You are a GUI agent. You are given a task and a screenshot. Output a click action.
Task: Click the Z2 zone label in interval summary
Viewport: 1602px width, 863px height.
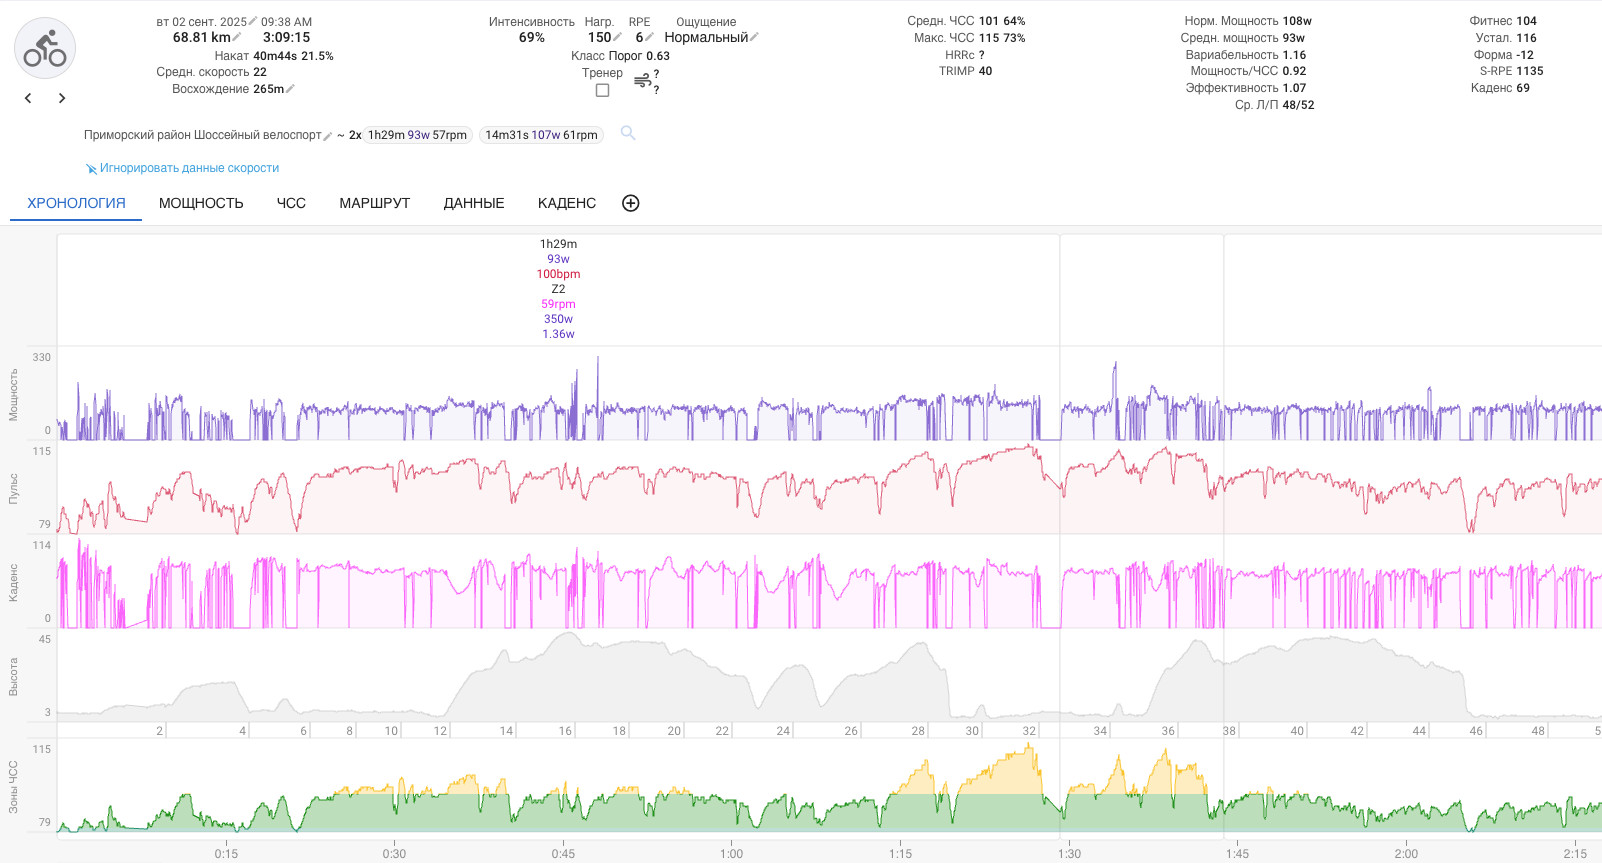pos(558,289)
